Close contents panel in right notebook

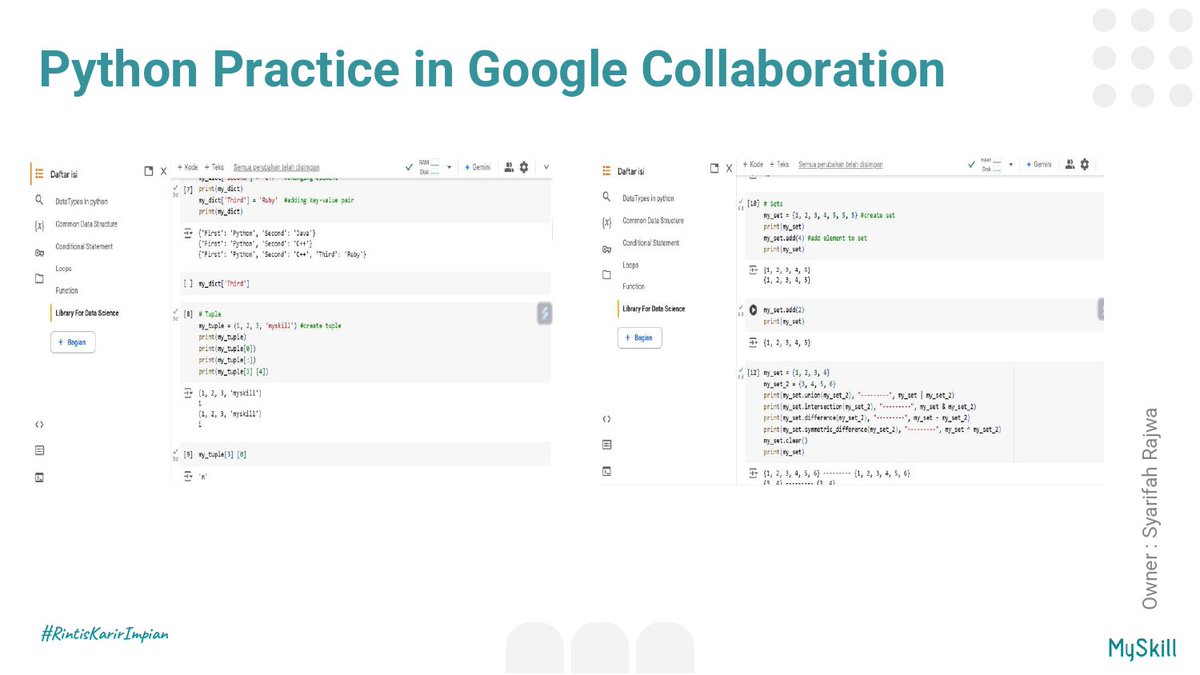tap(728, 167)
